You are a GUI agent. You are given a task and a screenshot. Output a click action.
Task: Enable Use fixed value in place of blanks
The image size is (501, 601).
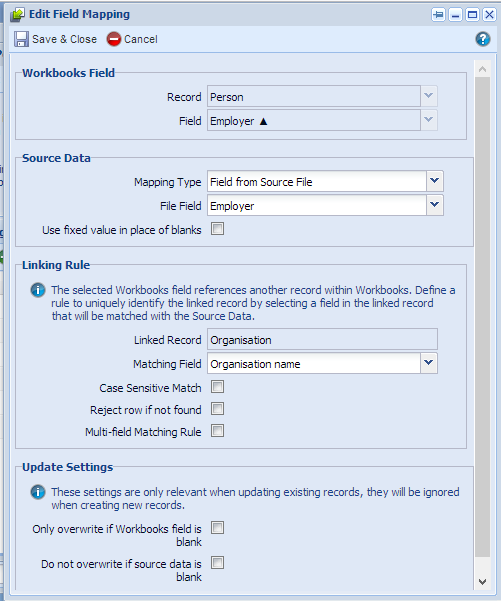coord(217,229)
